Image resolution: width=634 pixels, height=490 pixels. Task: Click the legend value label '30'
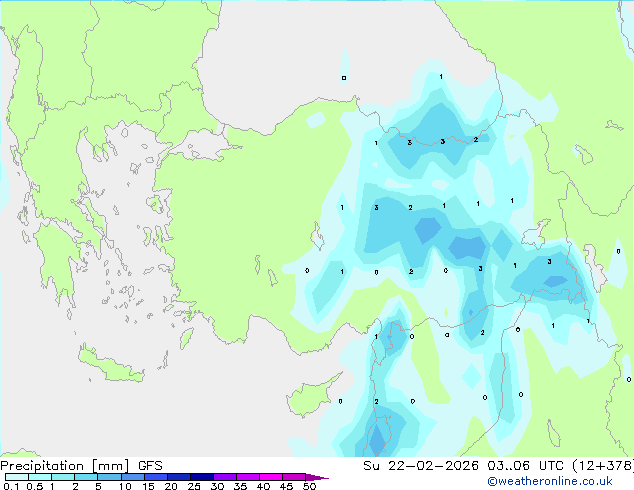pos(217,486)
